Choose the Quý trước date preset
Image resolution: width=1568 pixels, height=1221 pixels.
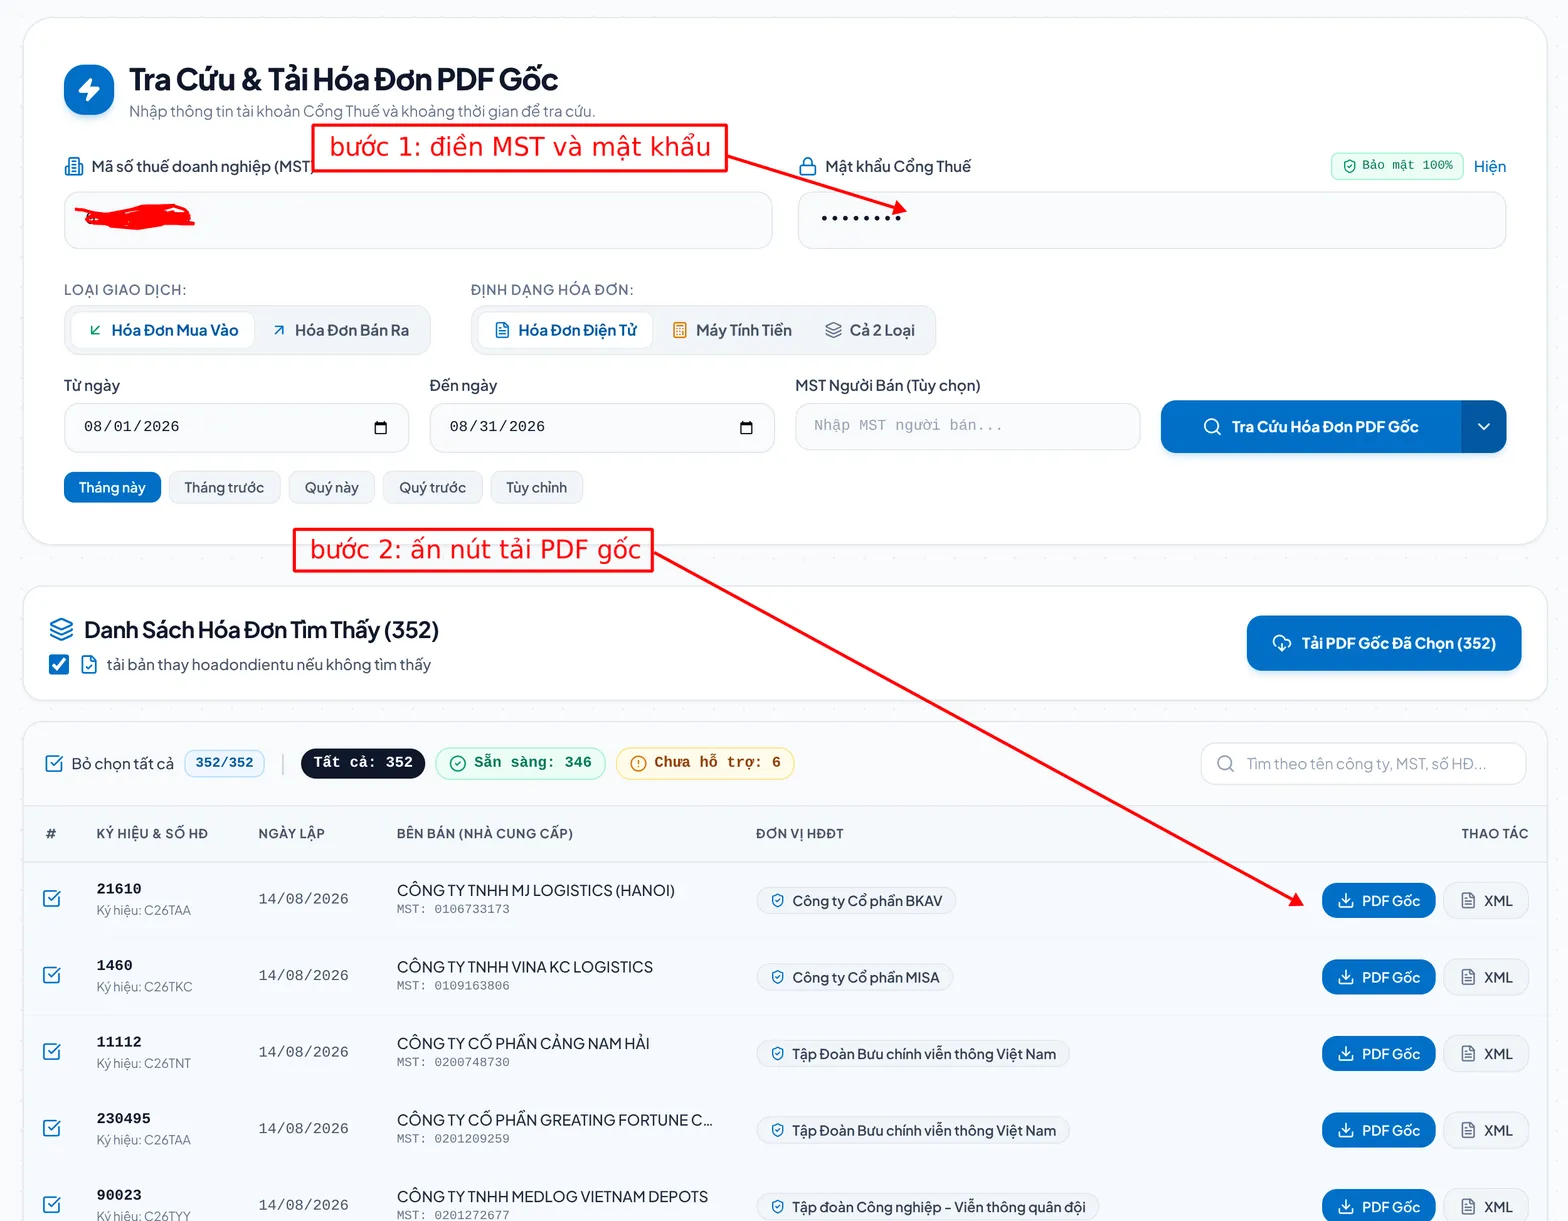click(x=433, y=488)
